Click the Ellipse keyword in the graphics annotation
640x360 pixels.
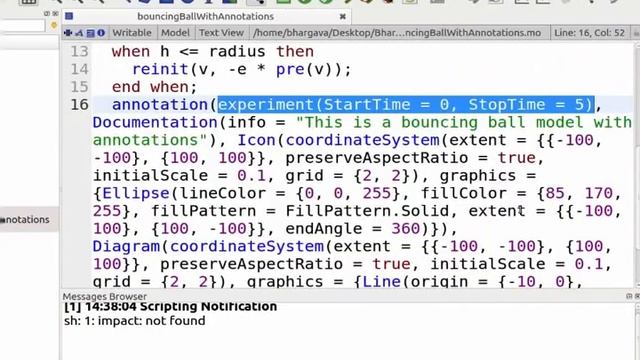(136, 193)
